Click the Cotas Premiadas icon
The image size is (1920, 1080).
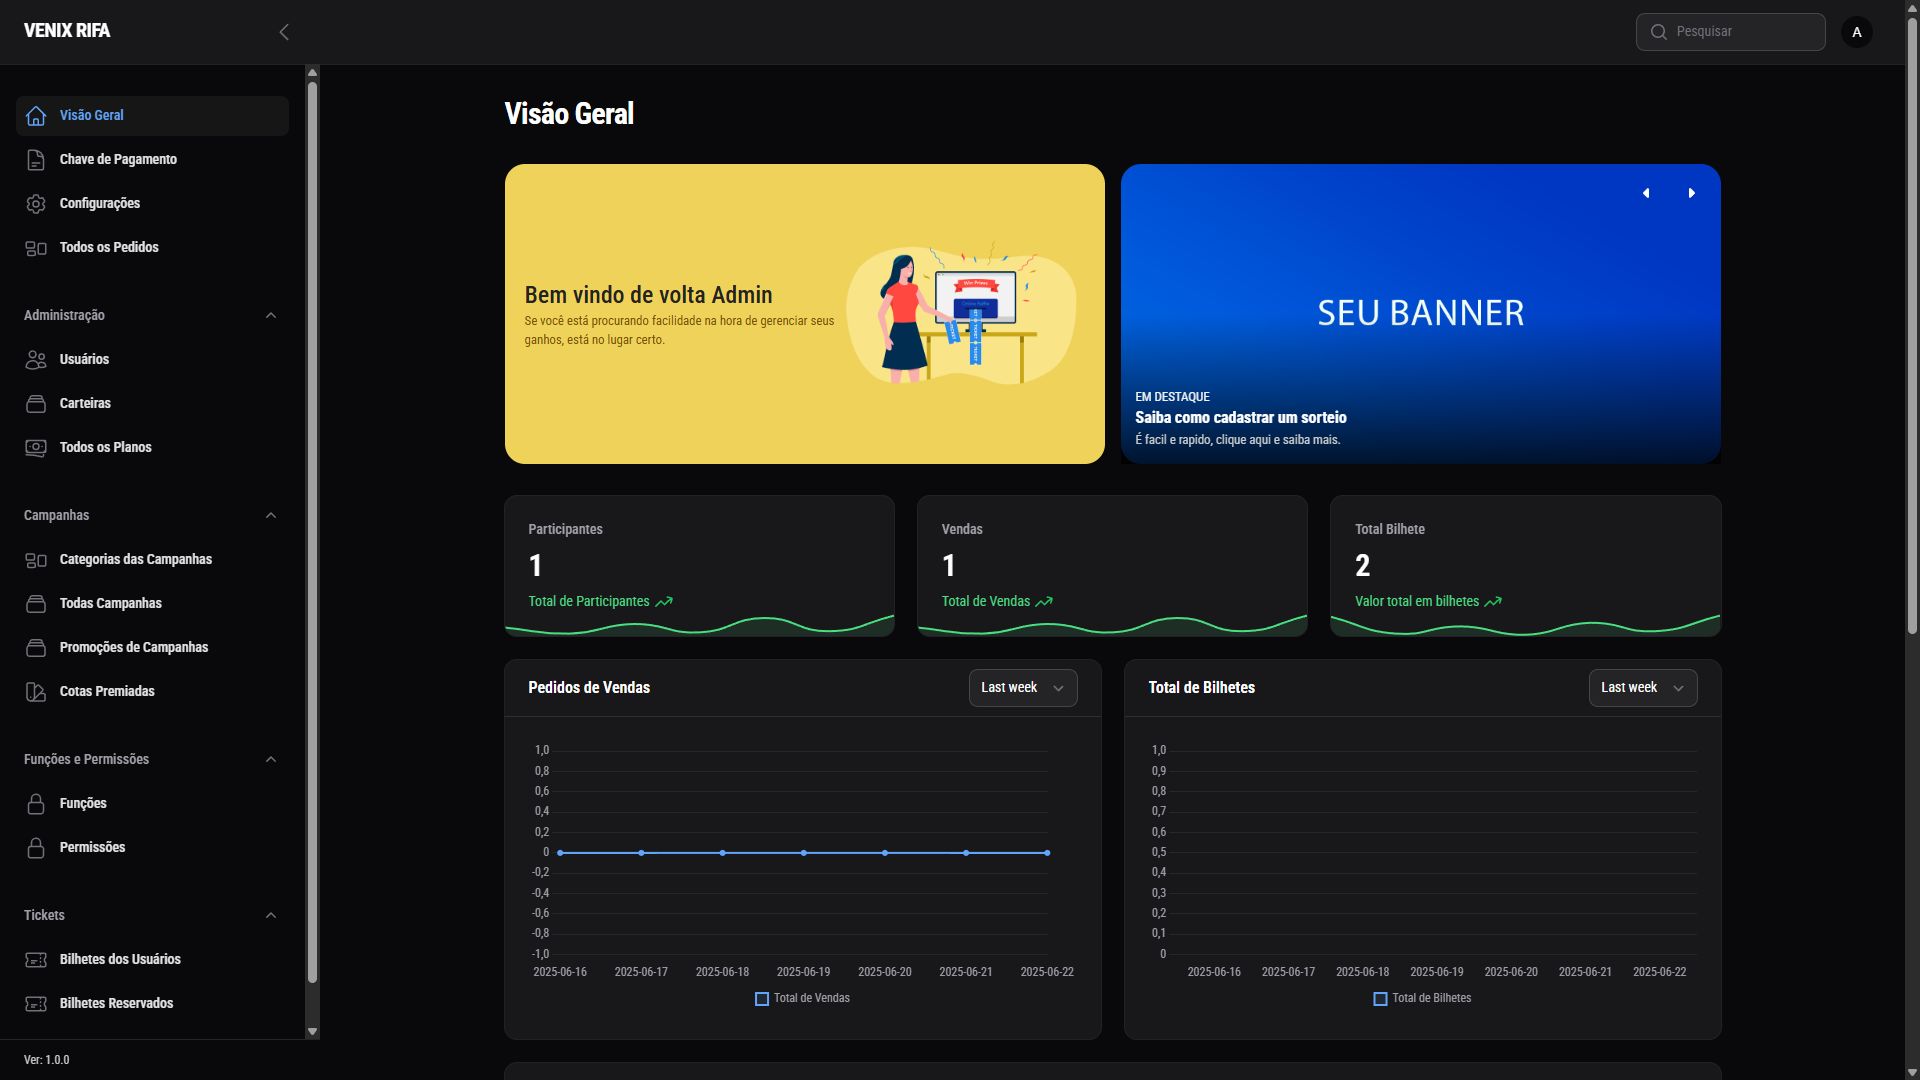(36, 692)
